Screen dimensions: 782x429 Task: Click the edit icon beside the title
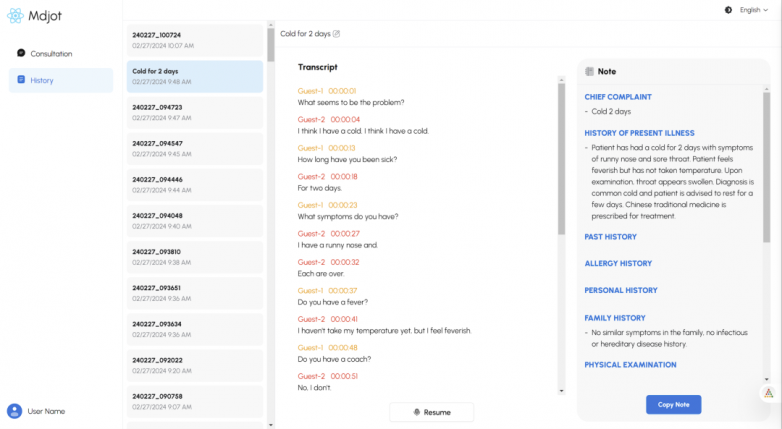click(x=336, y=34)
